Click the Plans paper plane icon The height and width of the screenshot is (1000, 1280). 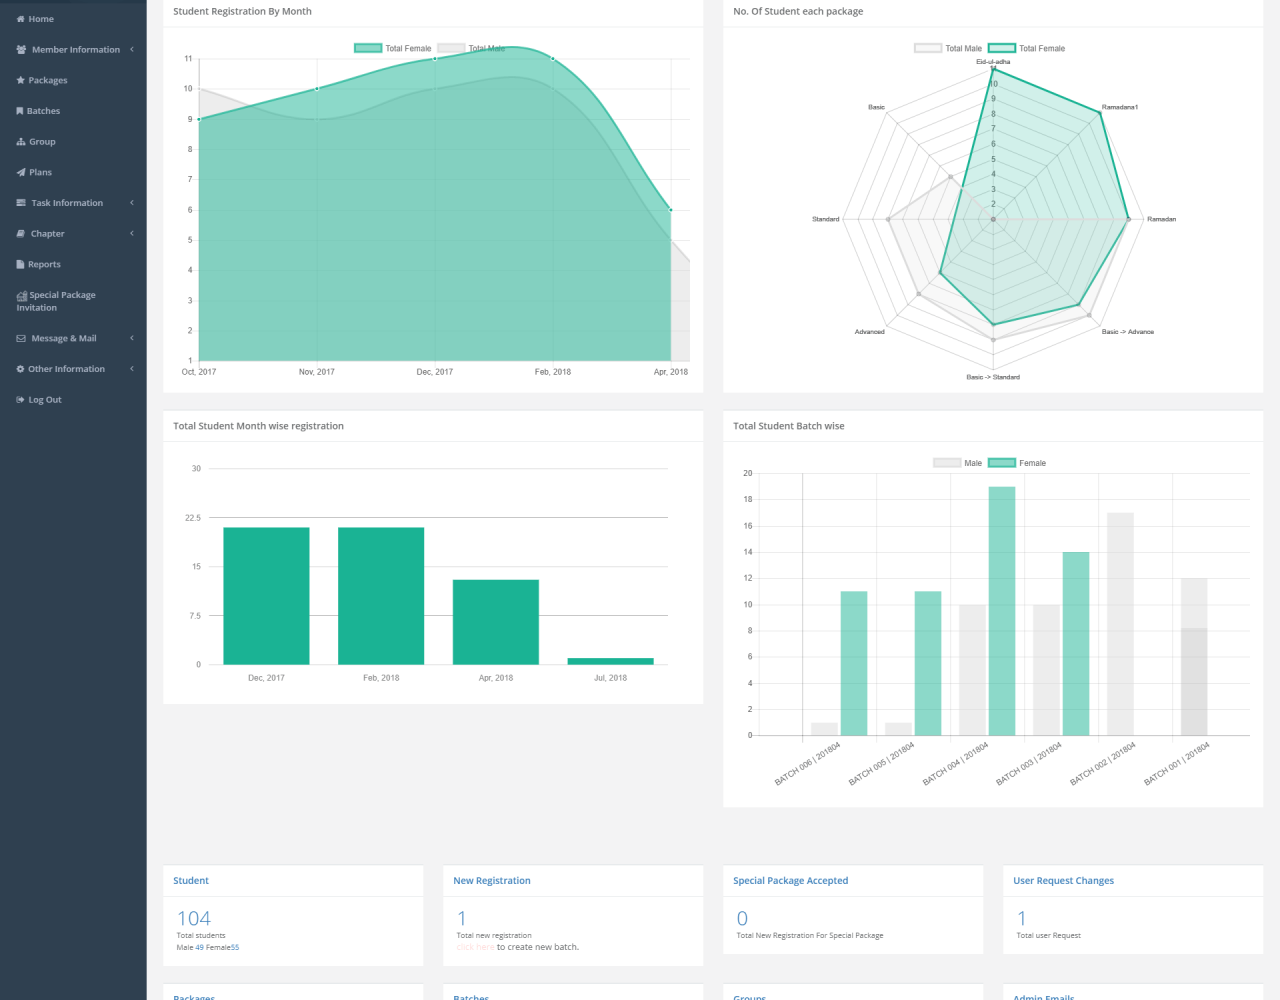tap(20, 172)
